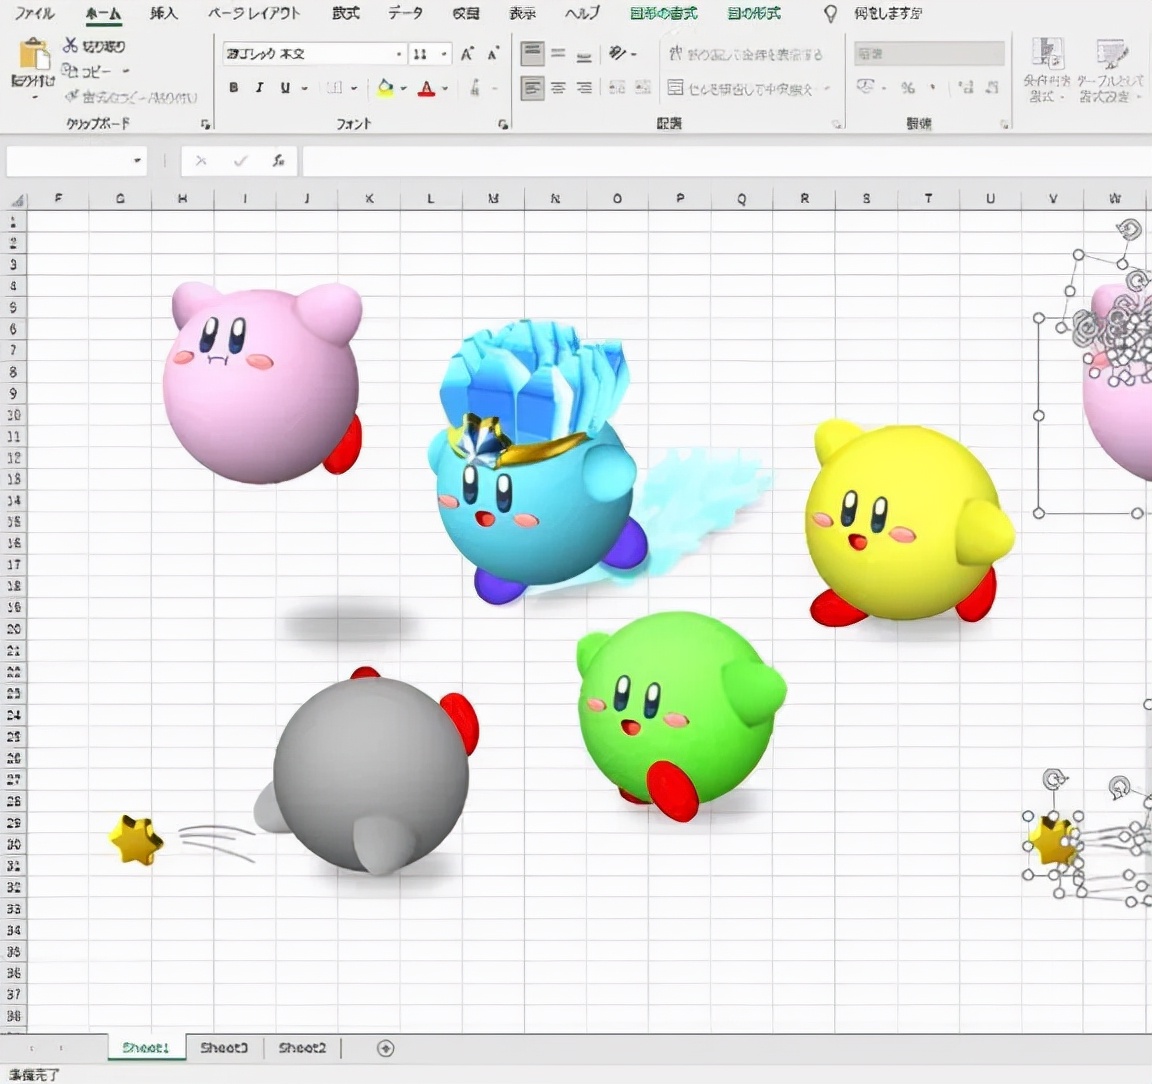Open the underline style dropdown arrow
The image size is (1152, 1084).
coord(304,89)
